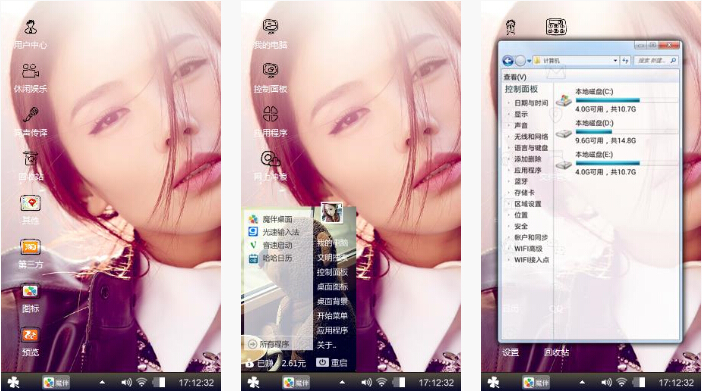Open 安全 in the control panel list
The image size is (702, 391).
point(521,226)
